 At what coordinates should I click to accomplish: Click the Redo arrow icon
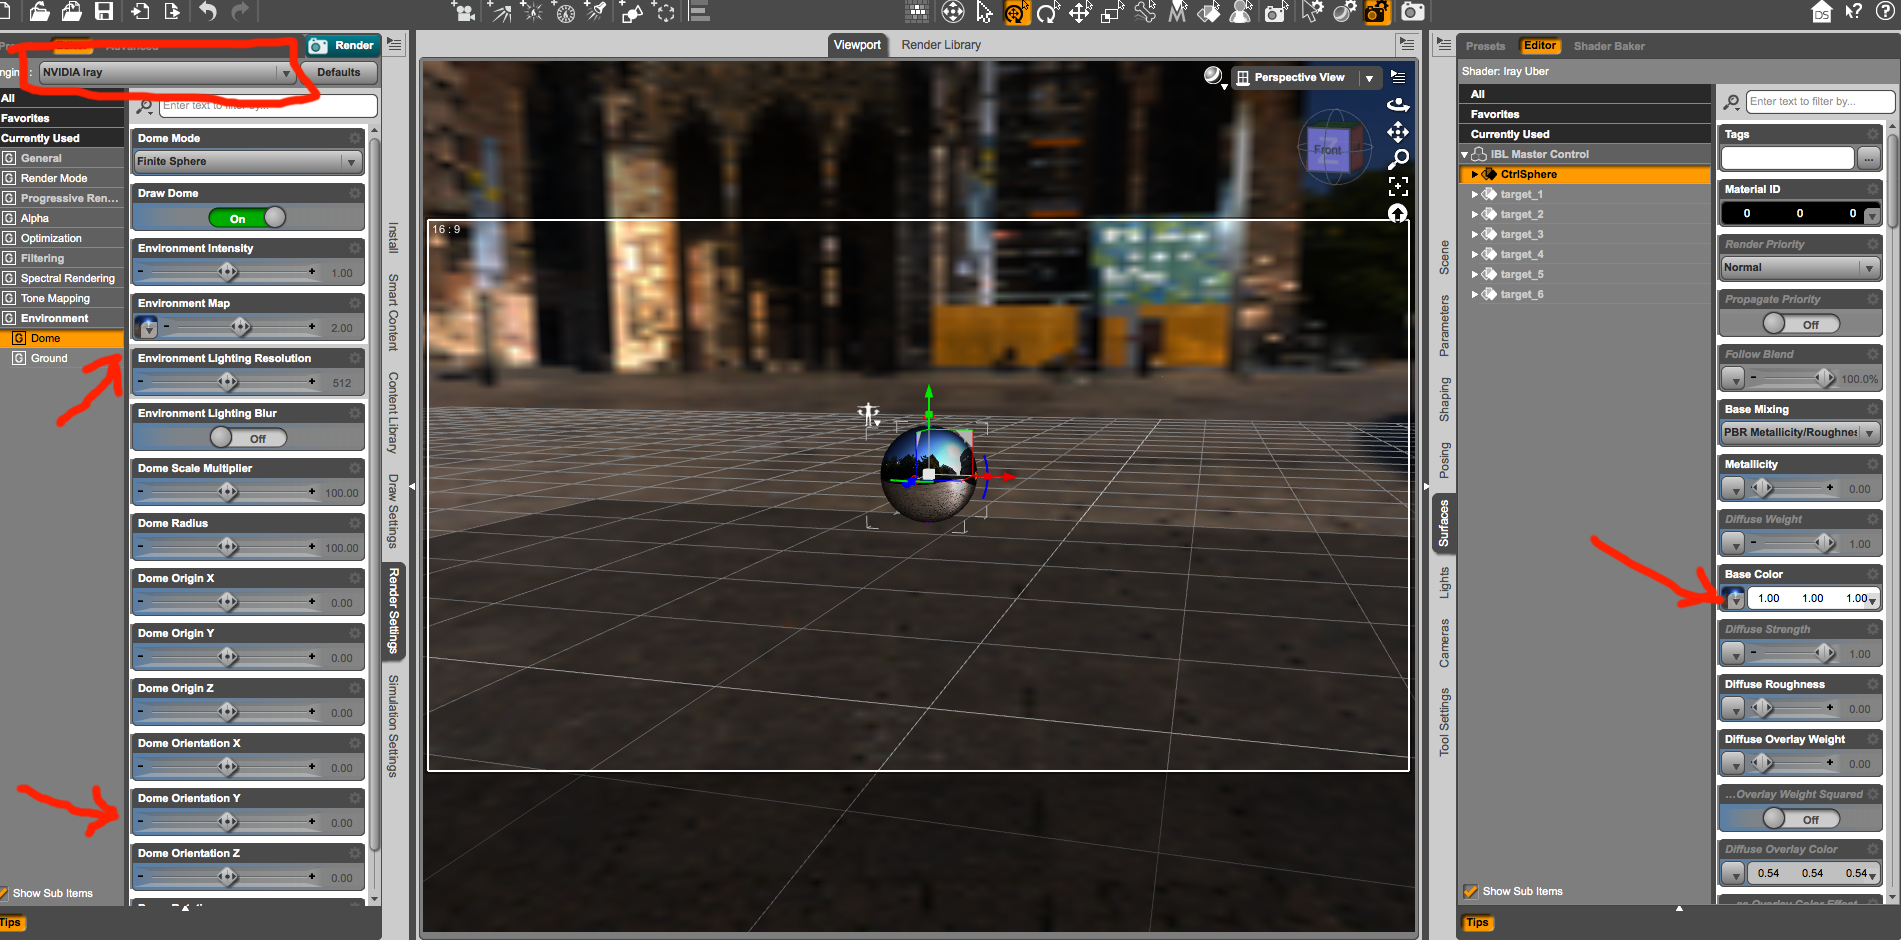[x=240, y=11]
